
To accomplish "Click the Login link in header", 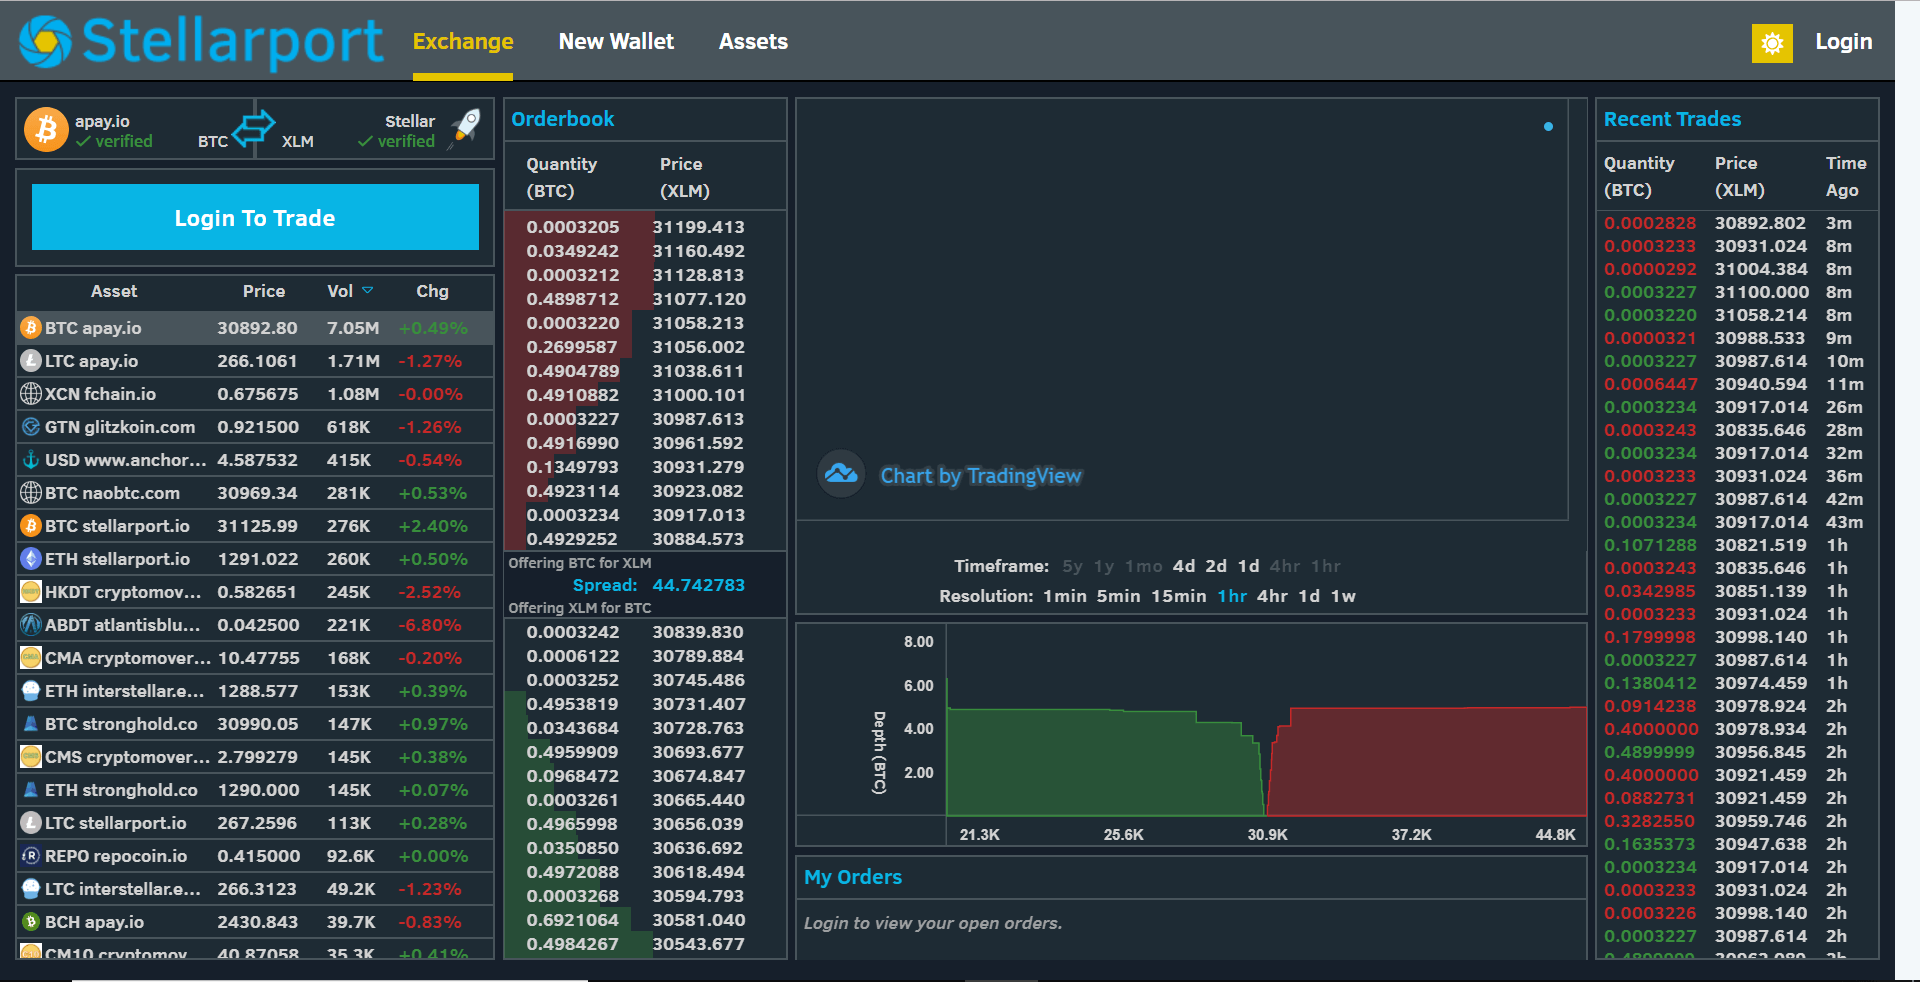I will [x=1843, y=42].
